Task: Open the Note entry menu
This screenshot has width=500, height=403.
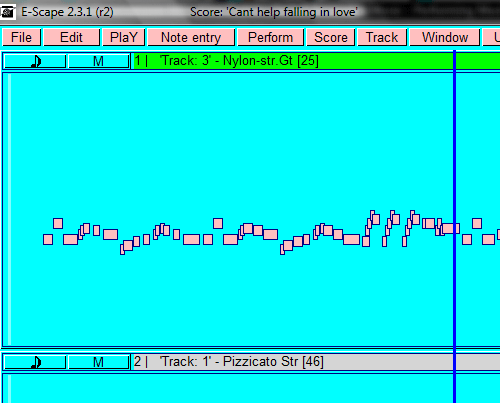Action: pyautogui.click(x=191, y=37)
